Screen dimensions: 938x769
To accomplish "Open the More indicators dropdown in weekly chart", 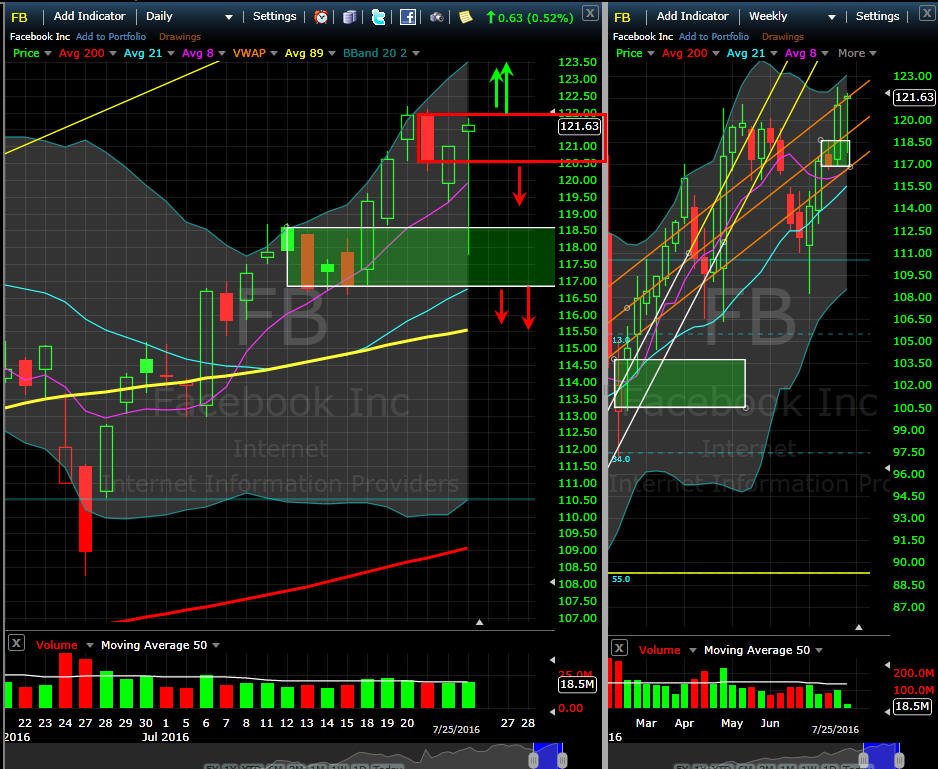I will [857, 53].
